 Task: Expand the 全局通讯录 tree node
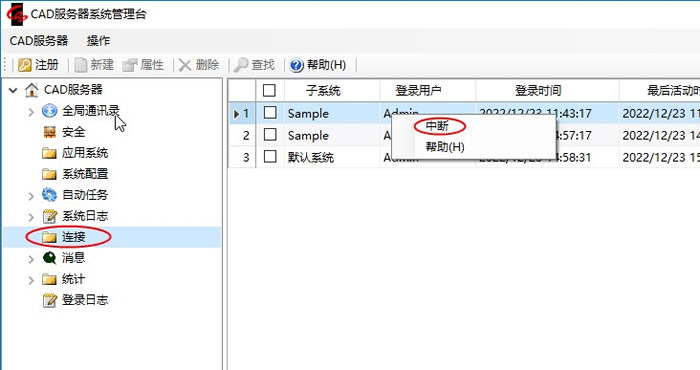click(x=31, y=112)
